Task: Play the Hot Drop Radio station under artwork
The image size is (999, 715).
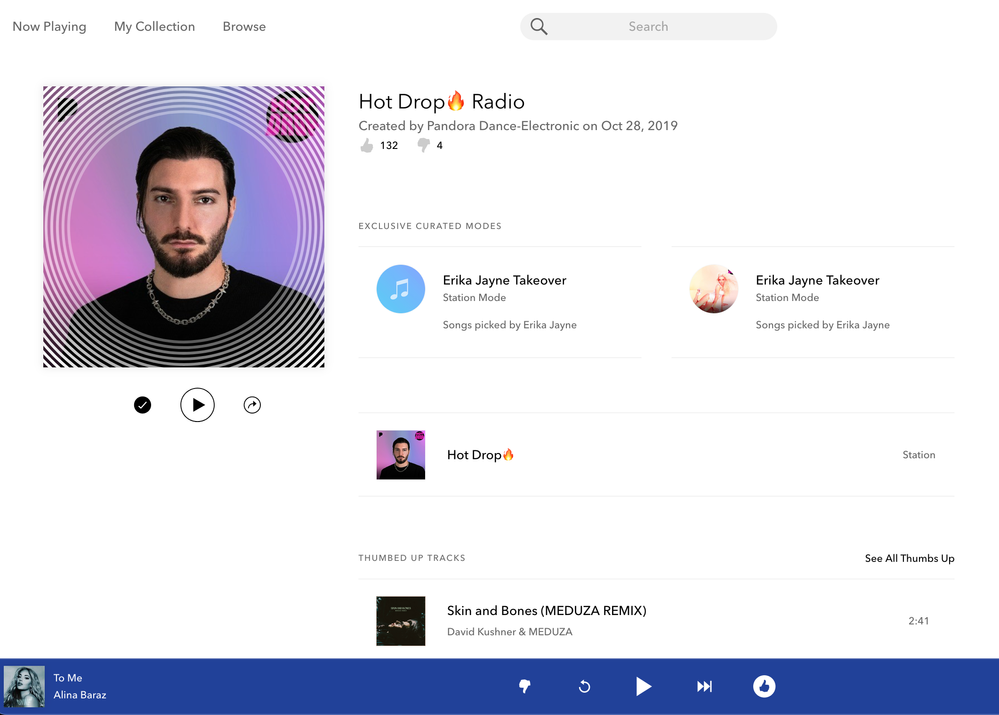Action: coord(197,405)
